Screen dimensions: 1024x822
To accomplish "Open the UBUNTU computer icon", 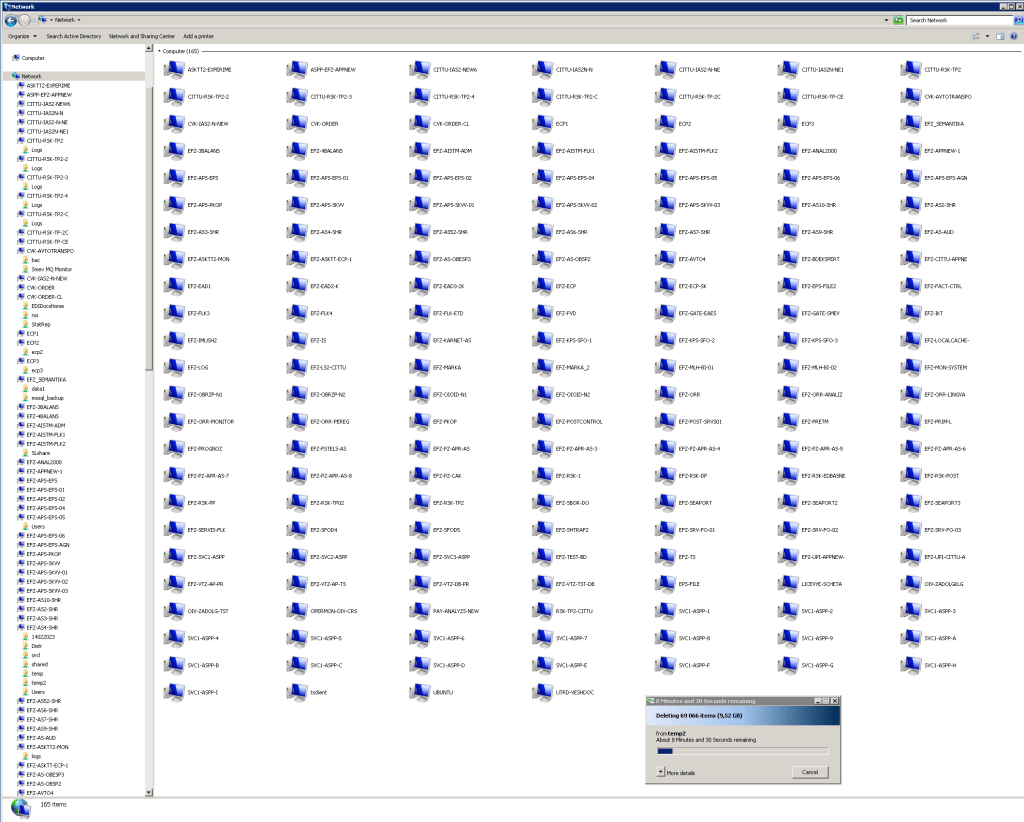I will pos(418,692).
